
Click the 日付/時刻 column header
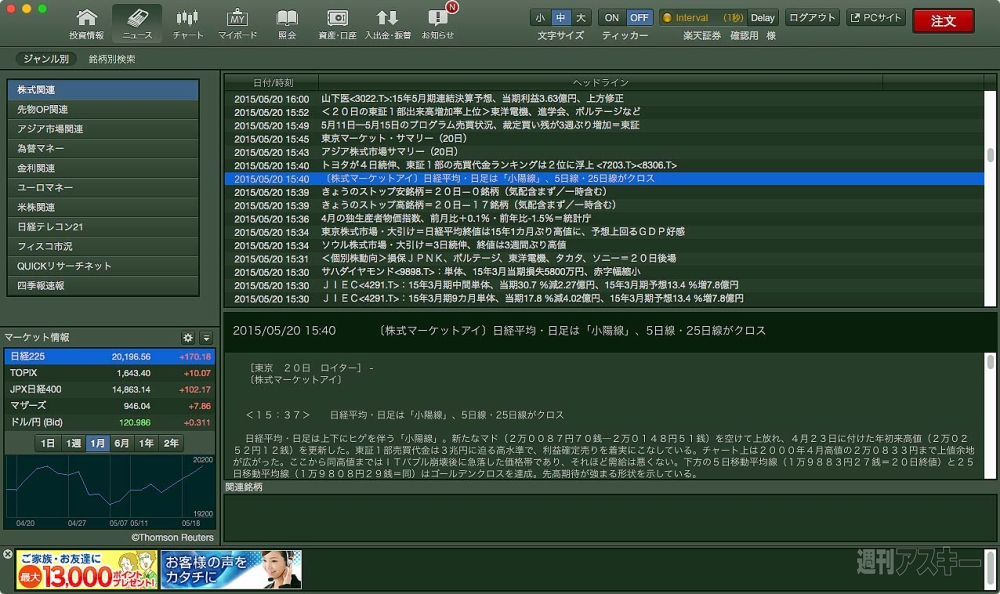(272, 82)
